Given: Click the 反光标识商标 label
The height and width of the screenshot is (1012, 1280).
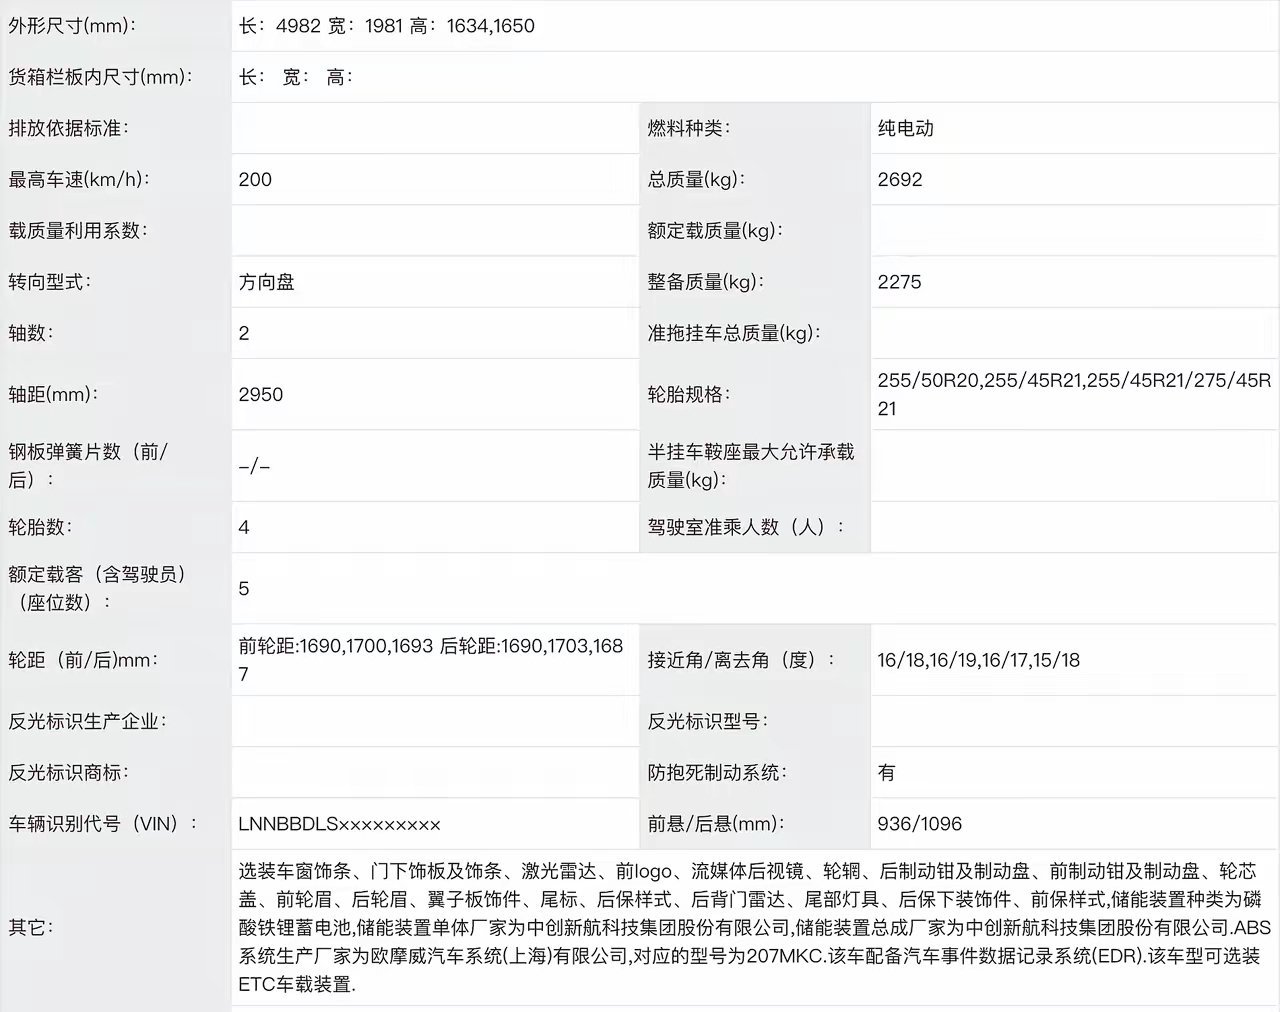Looking at the screenshot, I should point(69,772).
